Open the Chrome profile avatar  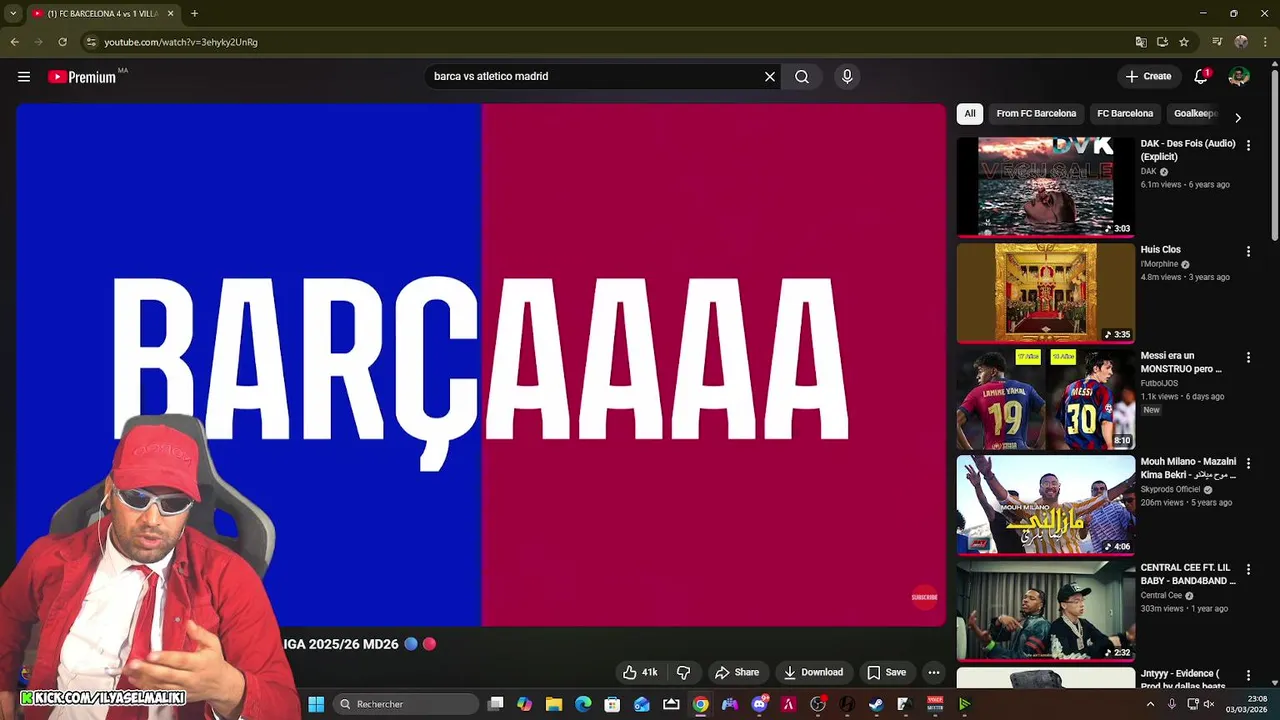pyautogui.click(x=1241, y=42)
